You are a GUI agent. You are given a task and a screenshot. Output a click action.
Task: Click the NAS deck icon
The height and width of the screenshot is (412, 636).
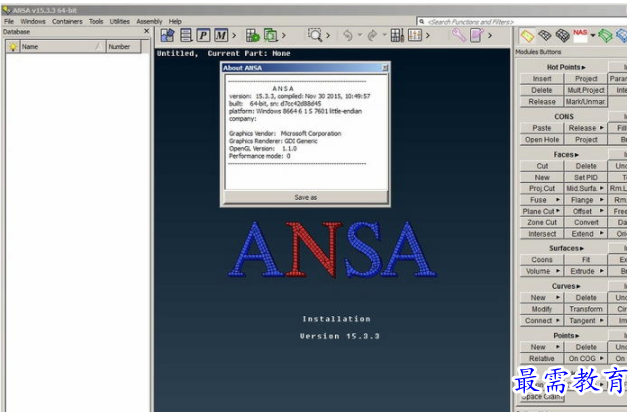[580, 36]
